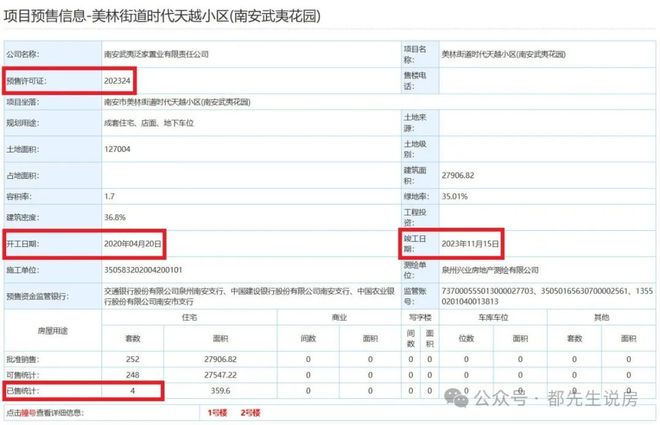Image resolution: width=660 pixels, height=425 pixels.
Task: Click the 占地面积 label
Action: (22, 175)
